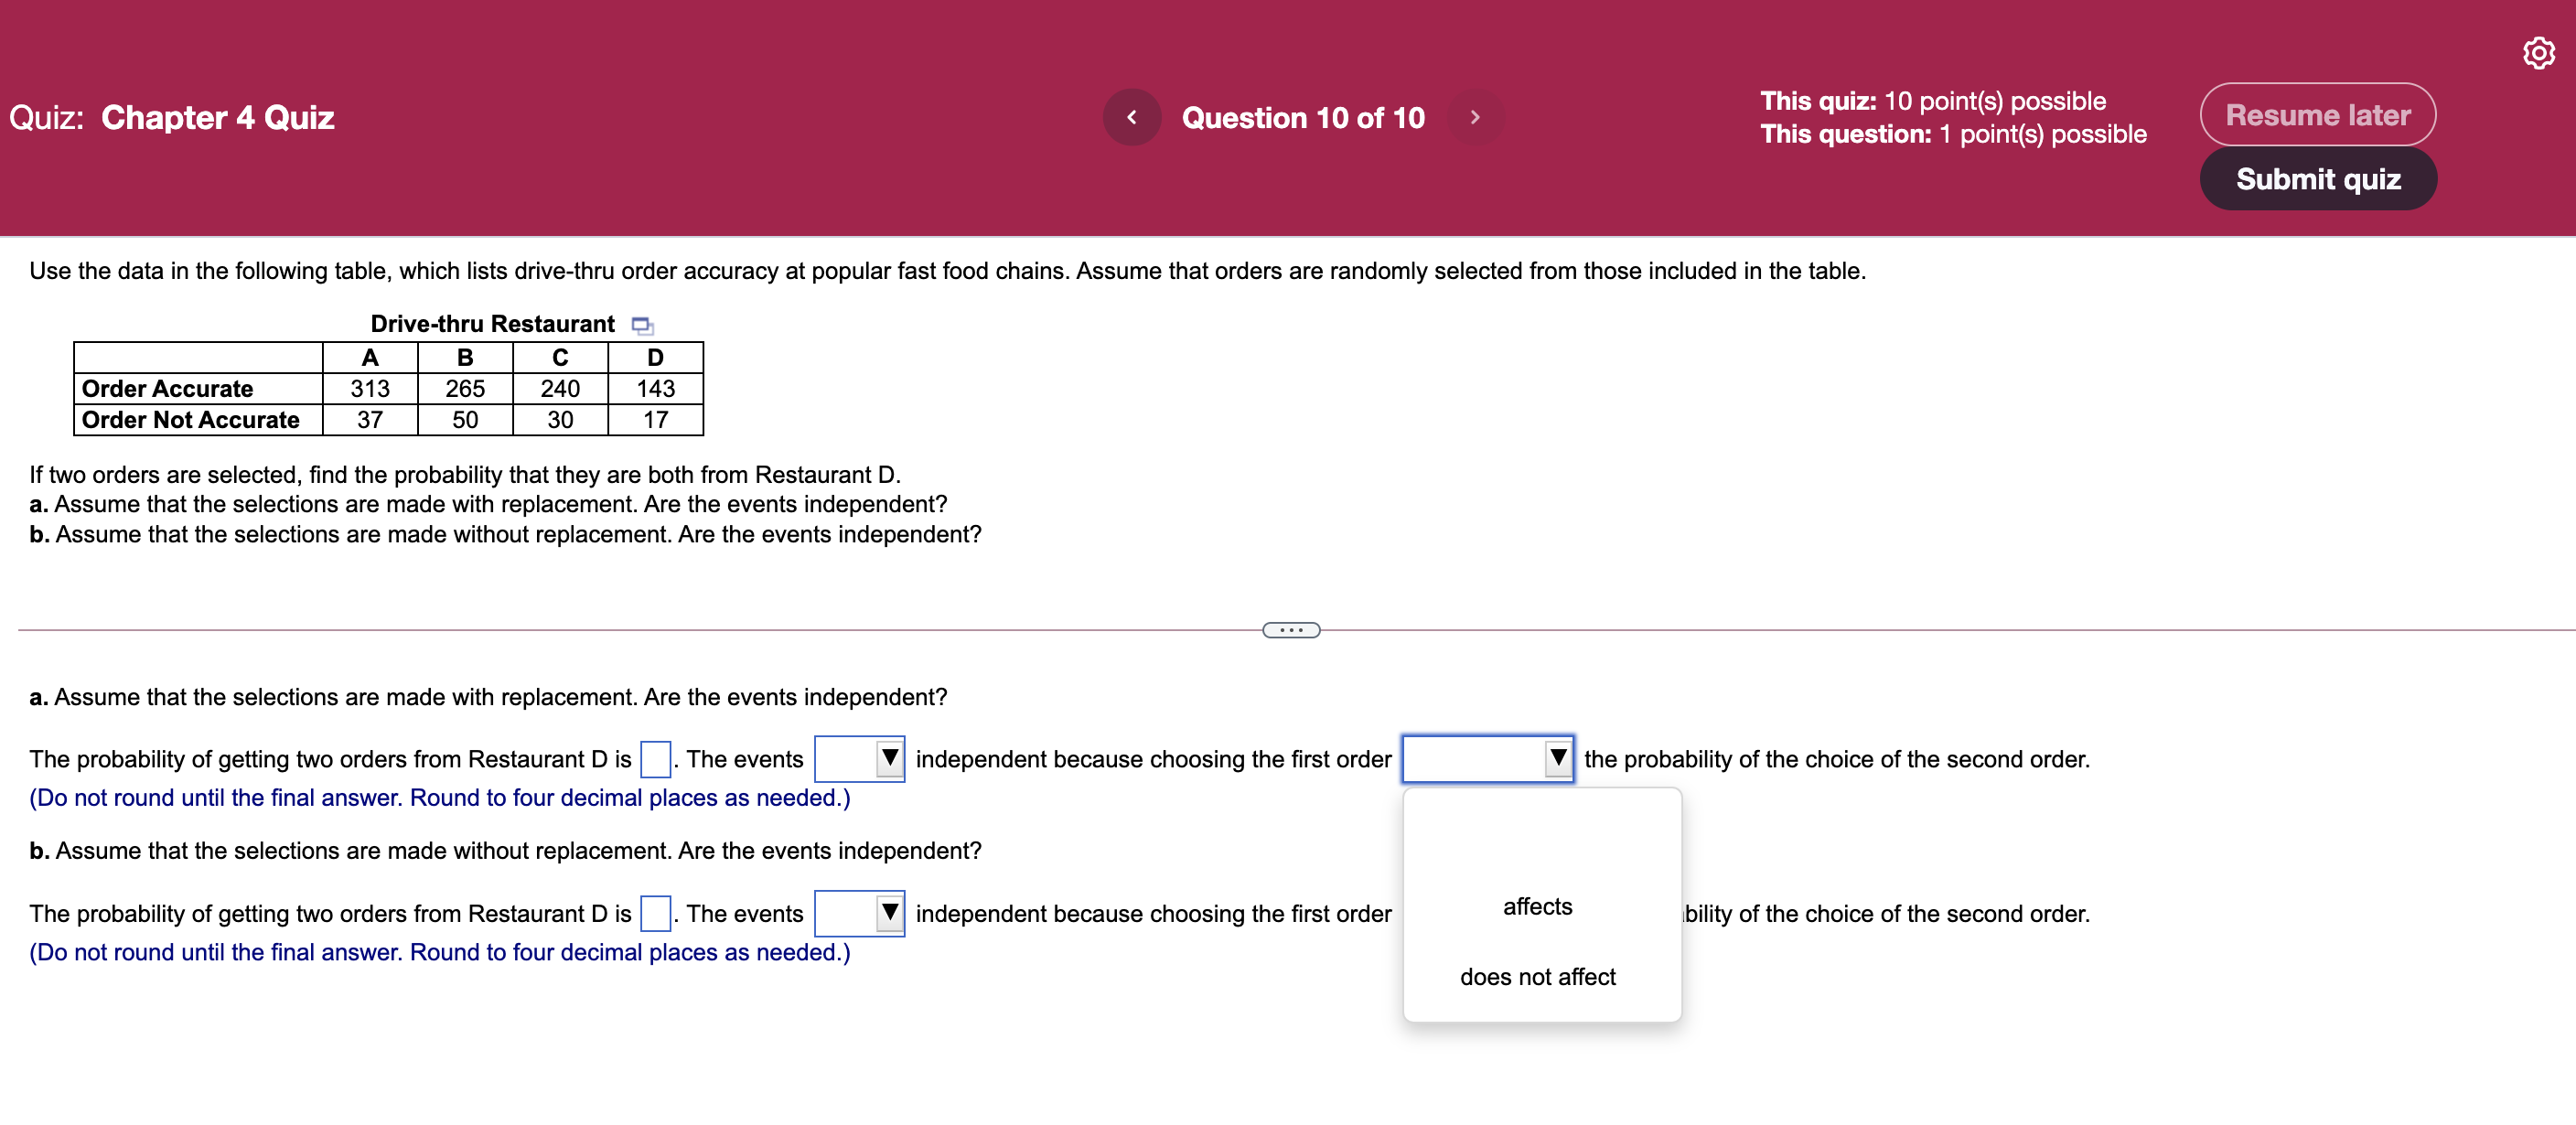Click the rounding instruction text in part a
This screenshot has width=2576, height=1125.
(440, 797)
